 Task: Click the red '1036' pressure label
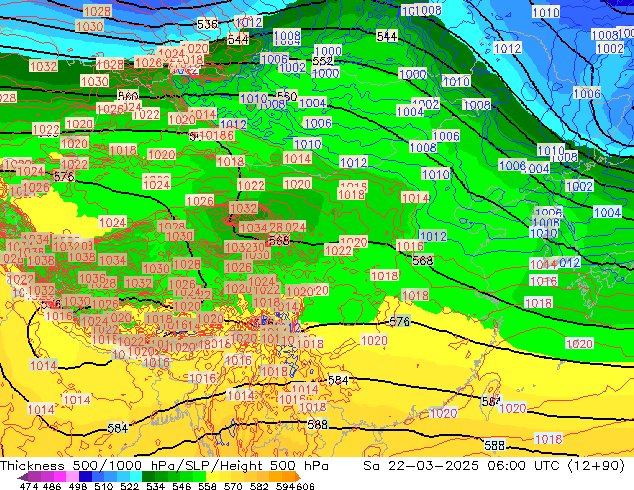tap(93, 278)
